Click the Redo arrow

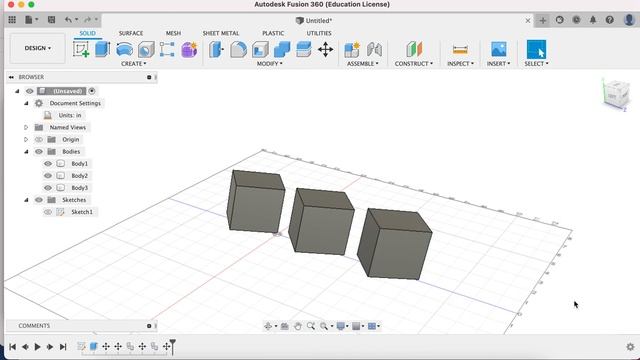[87, 20]
